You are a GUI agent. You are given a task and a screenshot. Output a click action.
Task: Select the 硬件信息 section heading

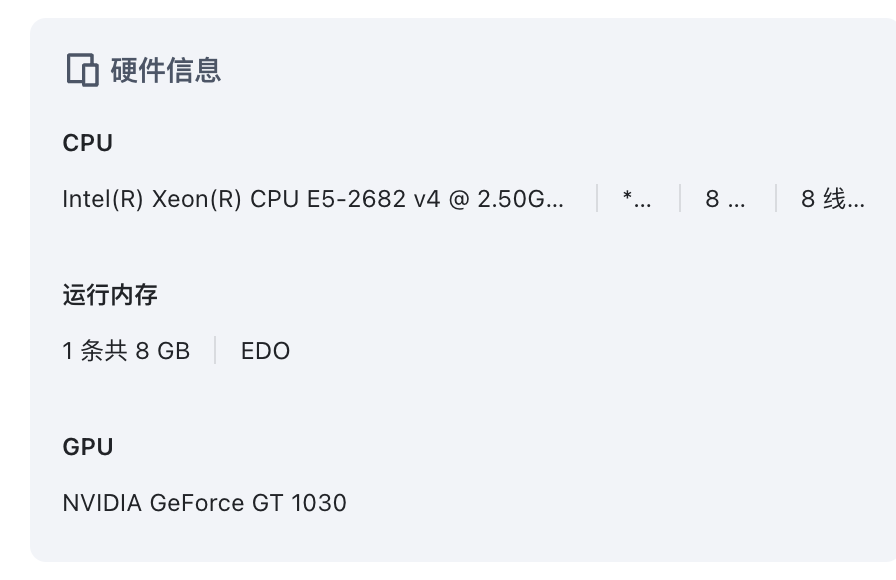pyautogui.click(x=166, y=70)
